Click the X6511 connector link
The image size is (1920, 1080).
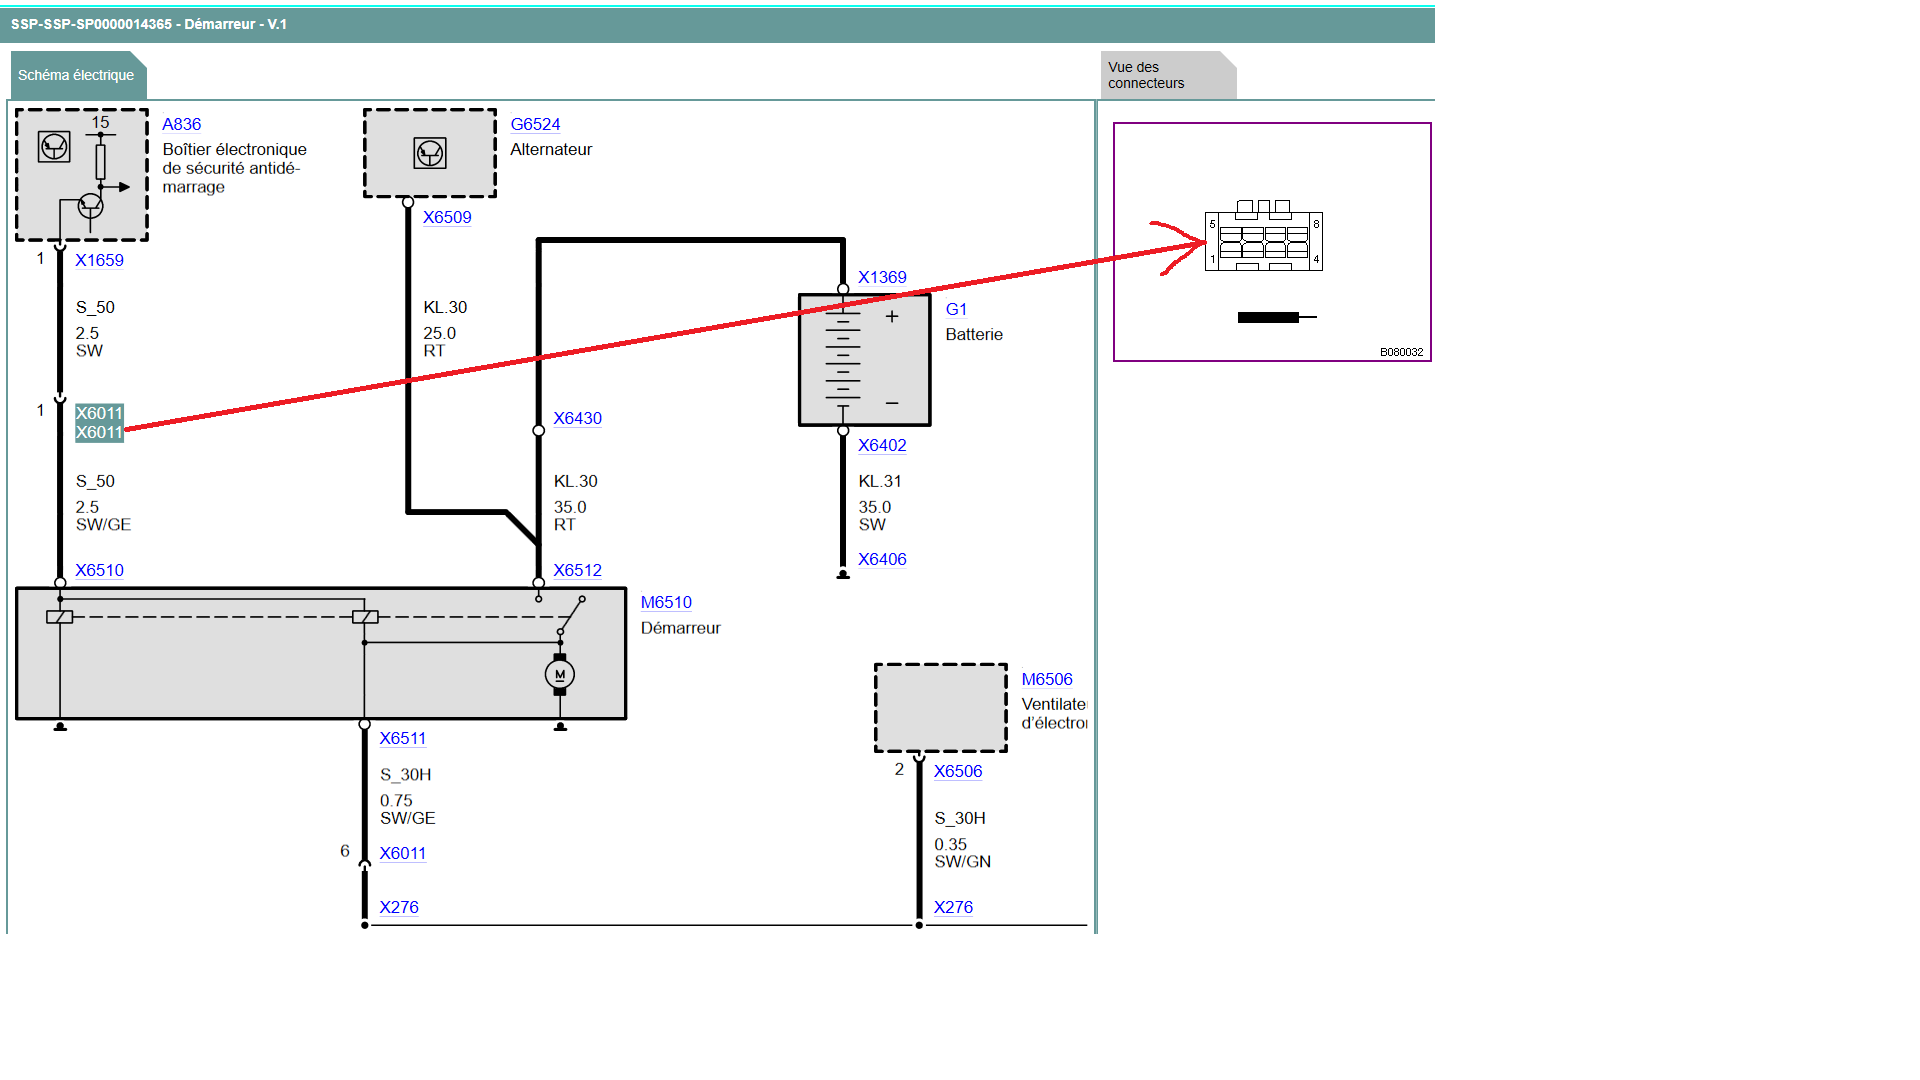coord(402,738)
